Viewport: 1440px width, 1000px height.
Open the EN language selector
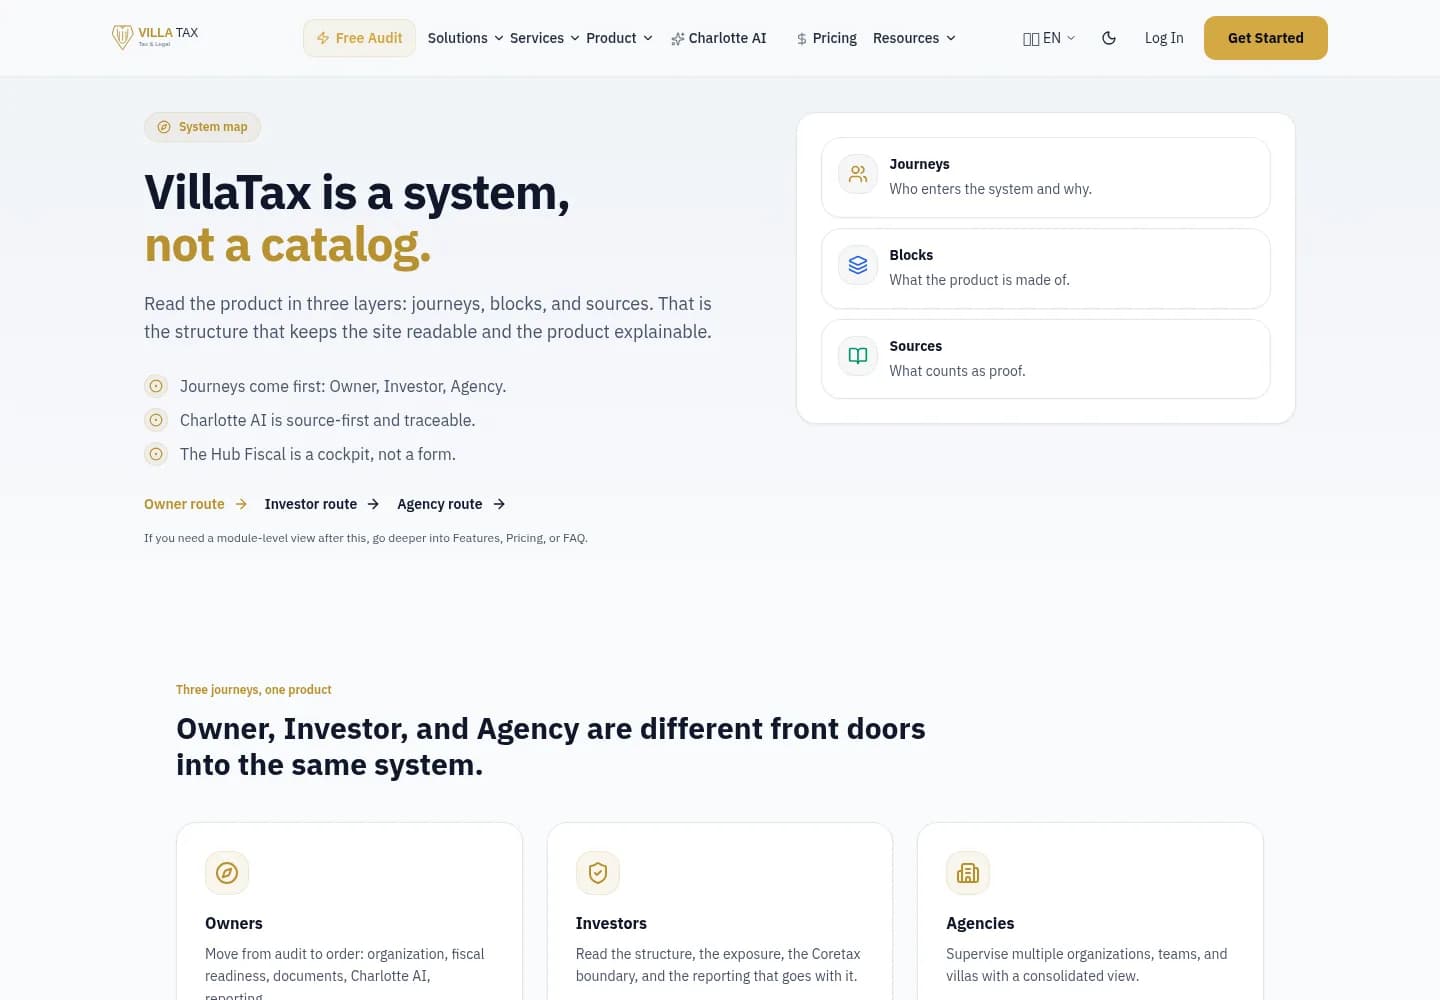point(1049,38)
